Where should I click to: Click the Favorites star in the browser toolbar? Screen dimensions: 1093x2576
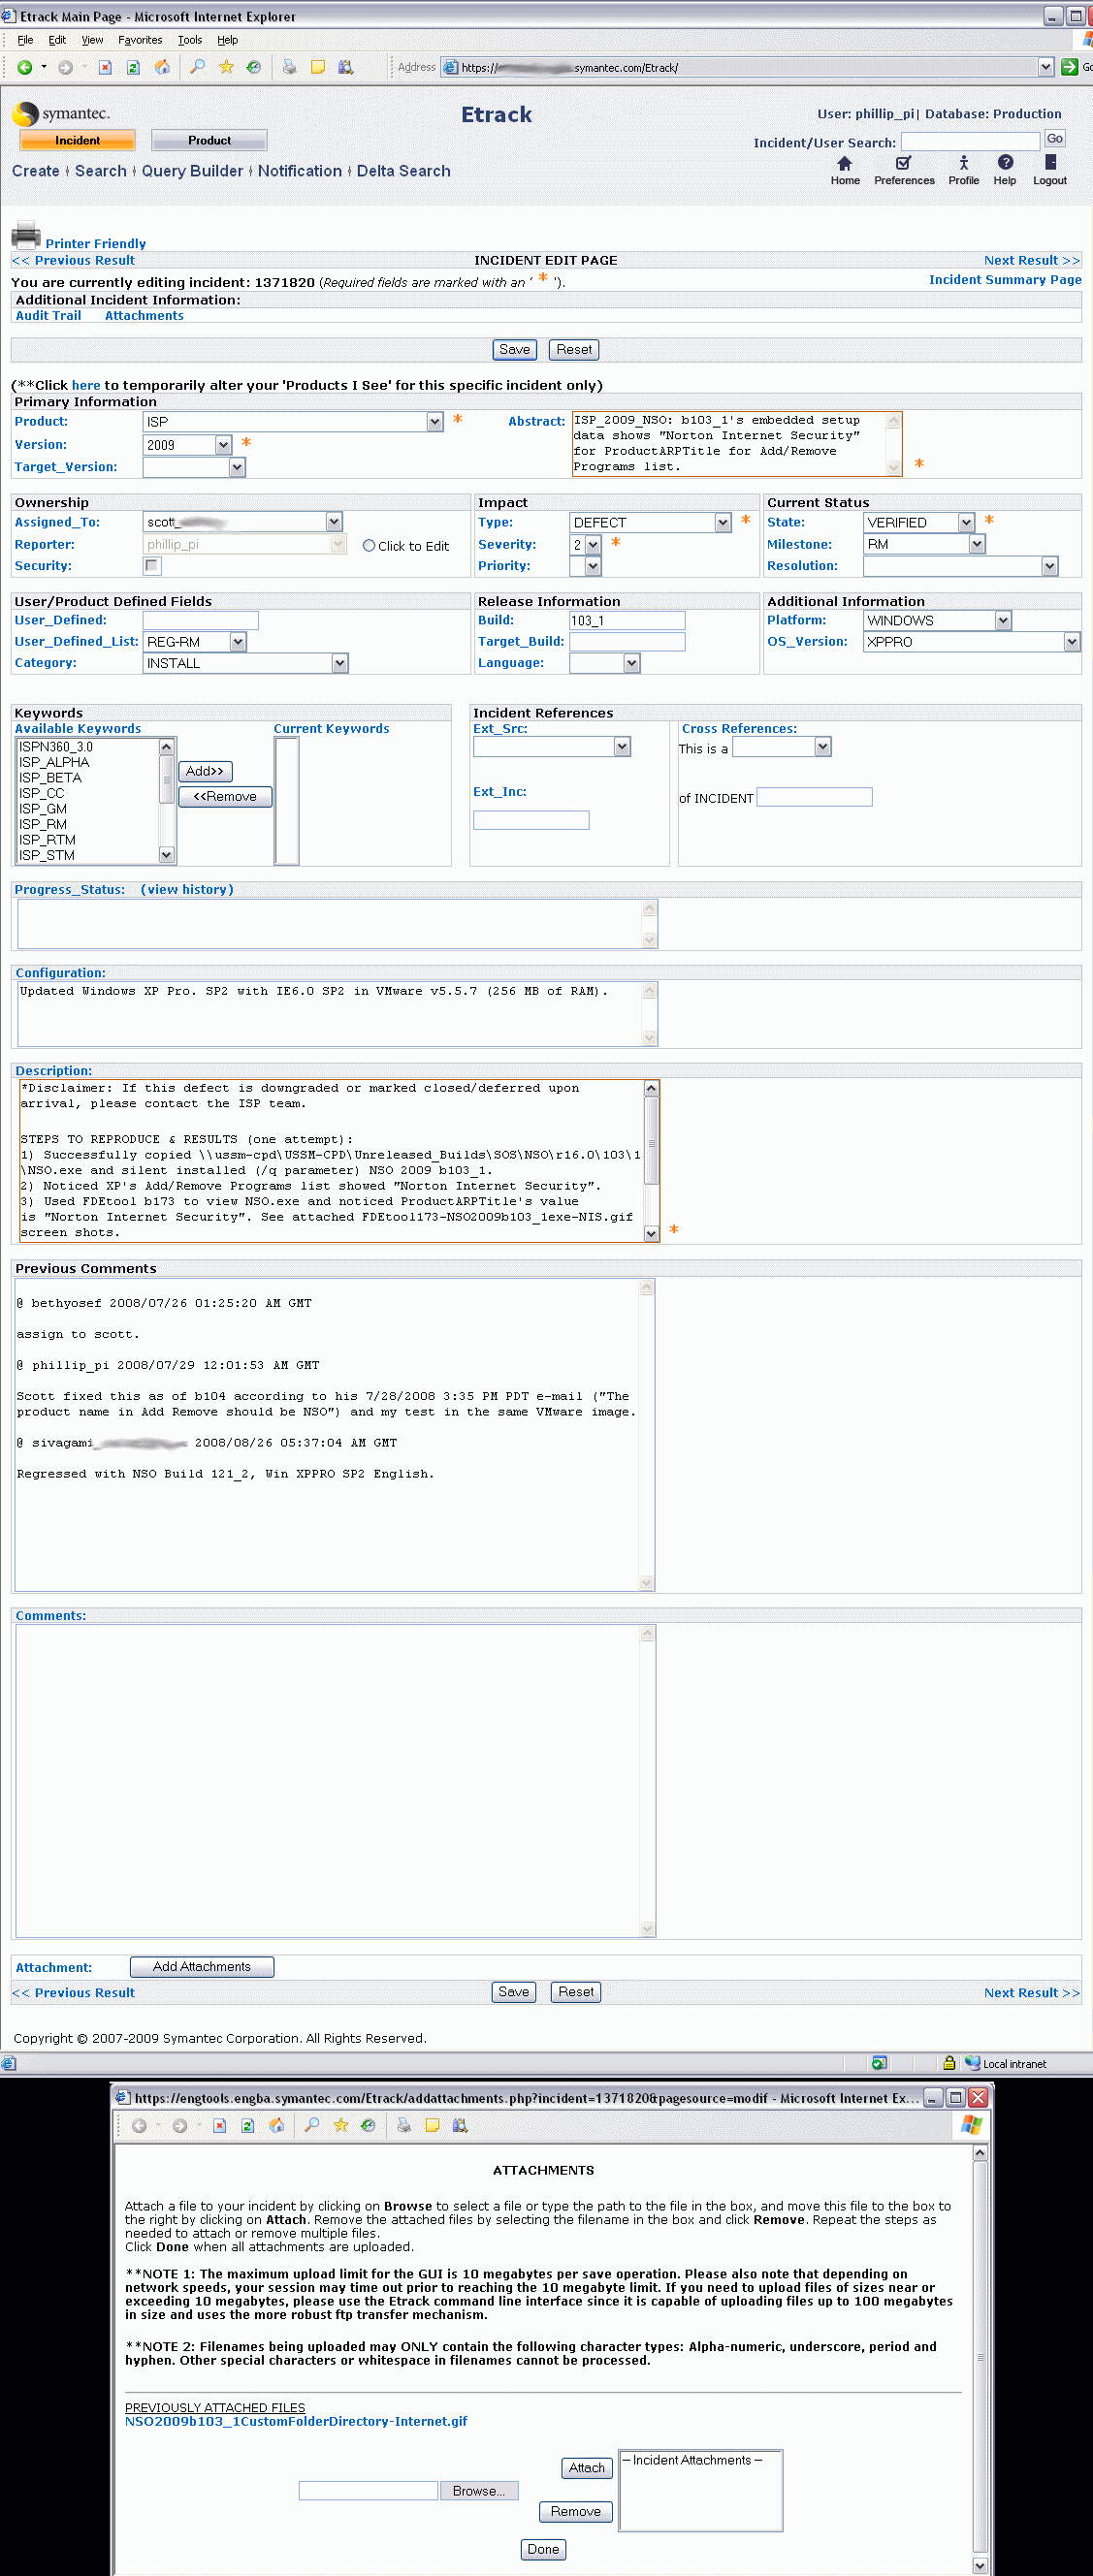[226, 67]
